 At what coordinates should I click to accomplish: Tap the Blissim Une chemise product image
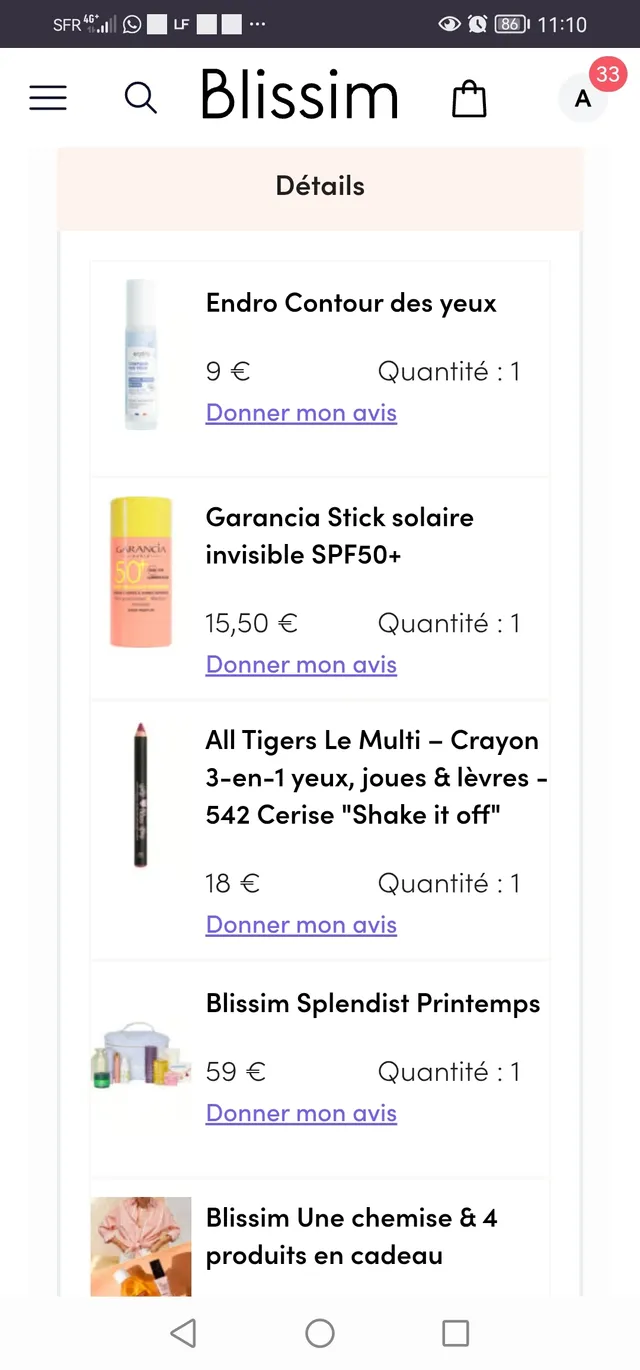(140, 1245)
